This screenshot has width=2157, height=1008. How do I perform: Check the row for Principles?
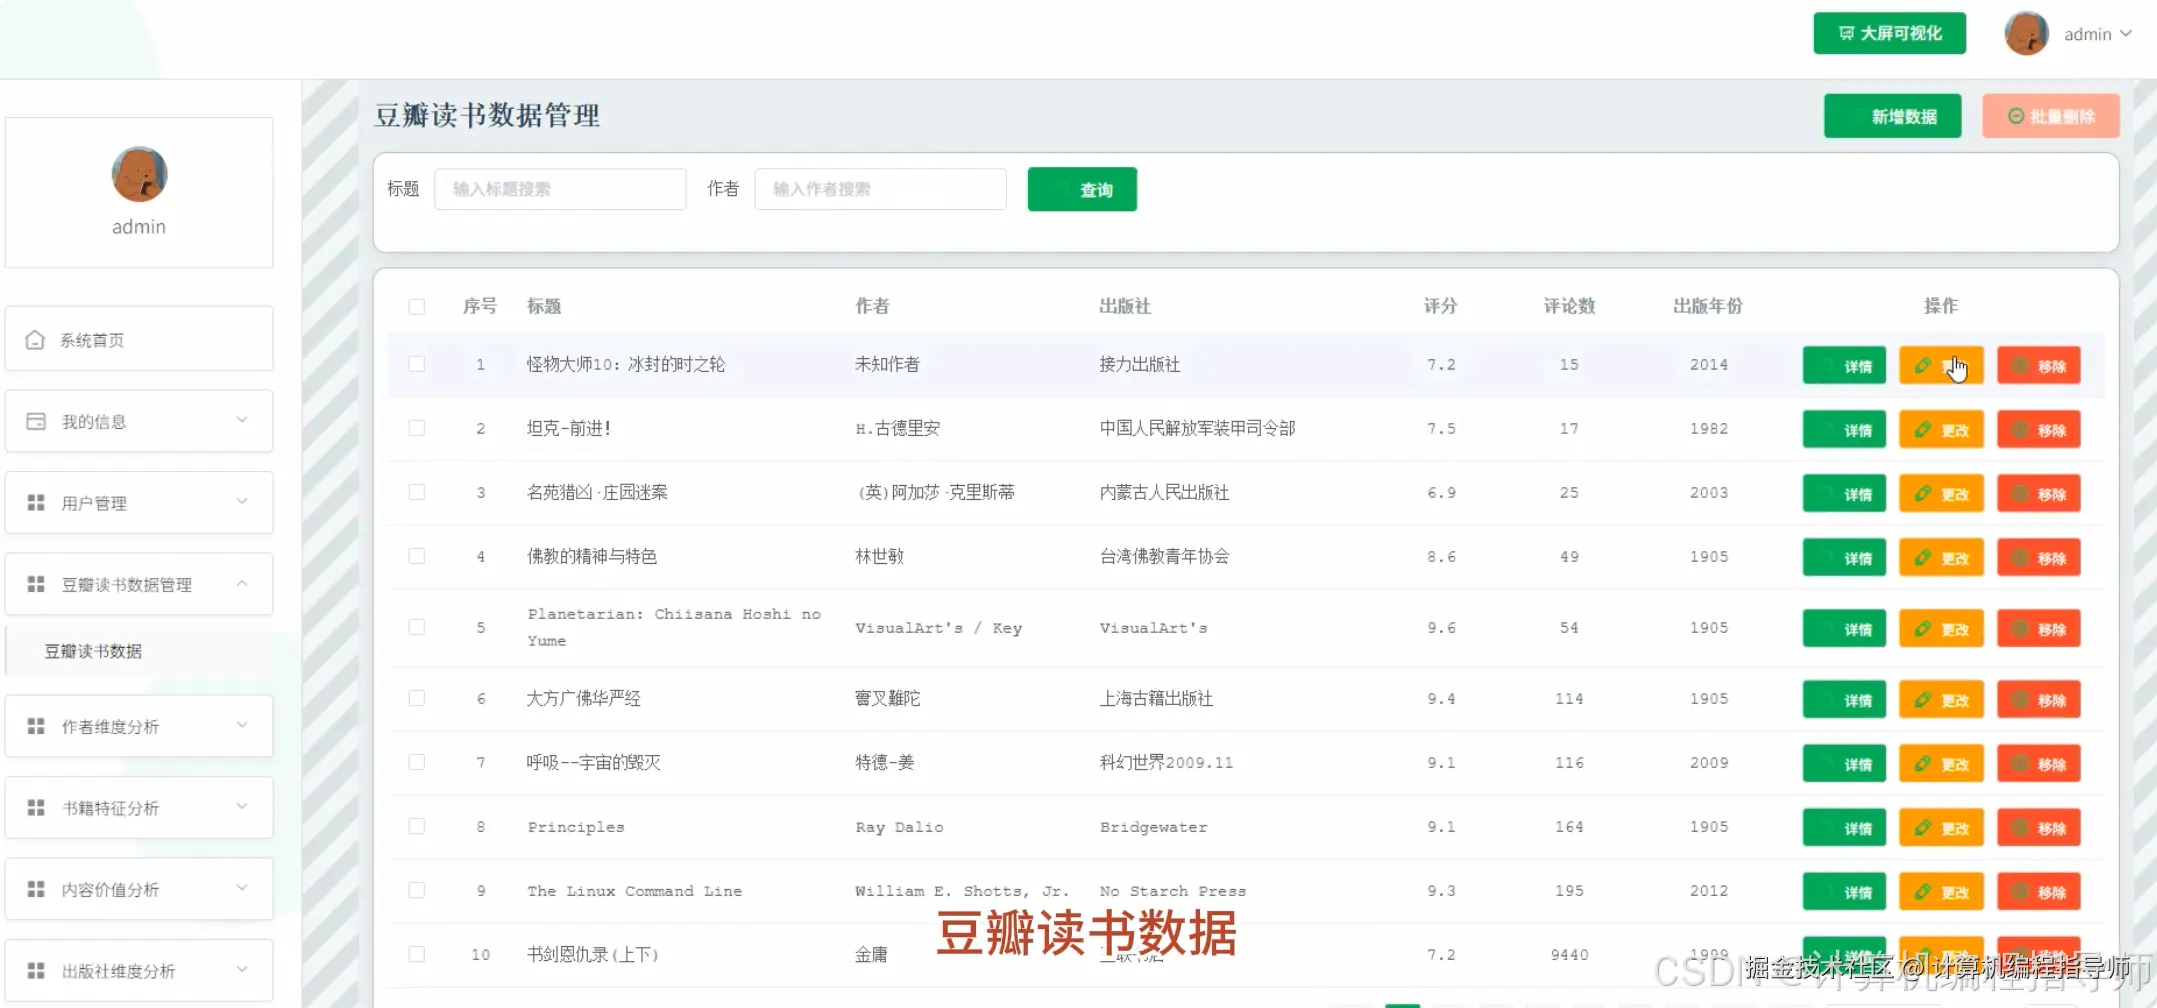coord(417,826)
